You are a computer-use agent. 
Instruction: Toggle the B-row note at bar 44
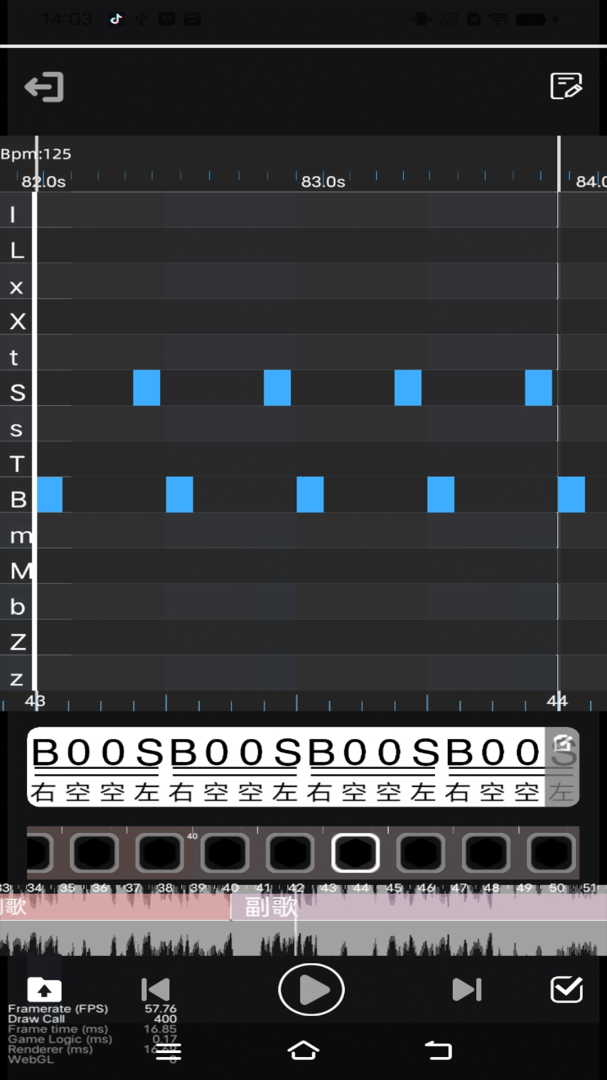(571, 495)
